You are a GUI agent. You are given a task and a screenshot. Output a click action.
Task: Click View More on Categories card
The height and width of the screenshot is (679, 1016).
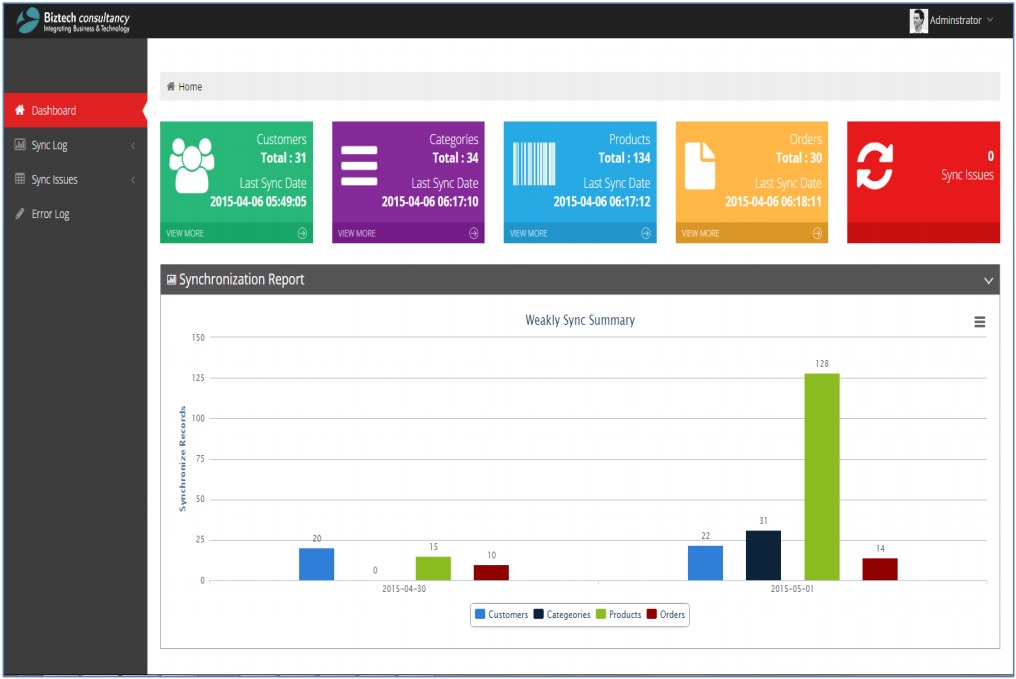pyautogui.click(x=356, y=233)
